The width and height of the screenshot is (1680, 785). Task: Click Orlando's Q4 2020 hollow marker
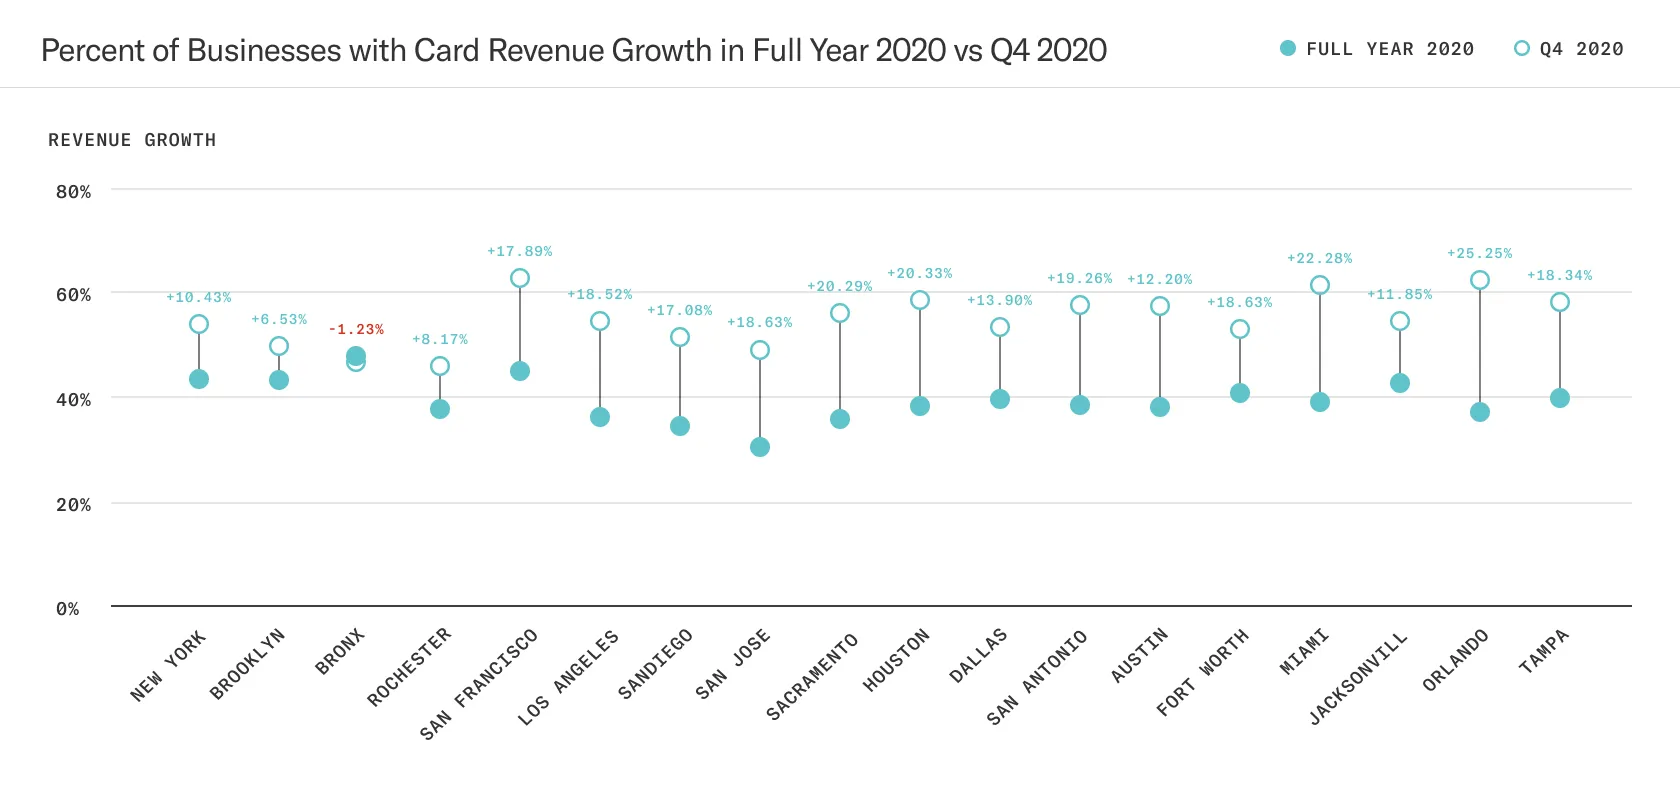[1480, 280]
